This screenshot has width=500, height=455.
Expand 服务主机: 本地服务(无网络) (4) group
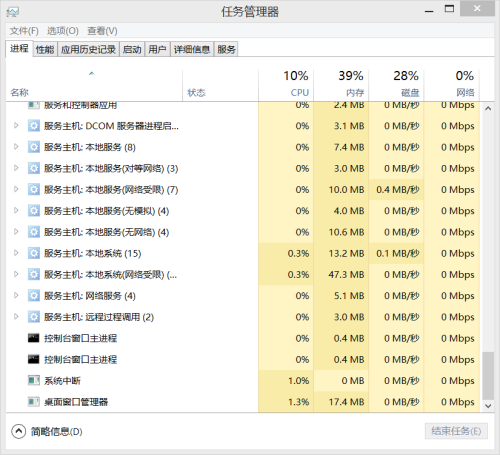click(x=16, y=232)
